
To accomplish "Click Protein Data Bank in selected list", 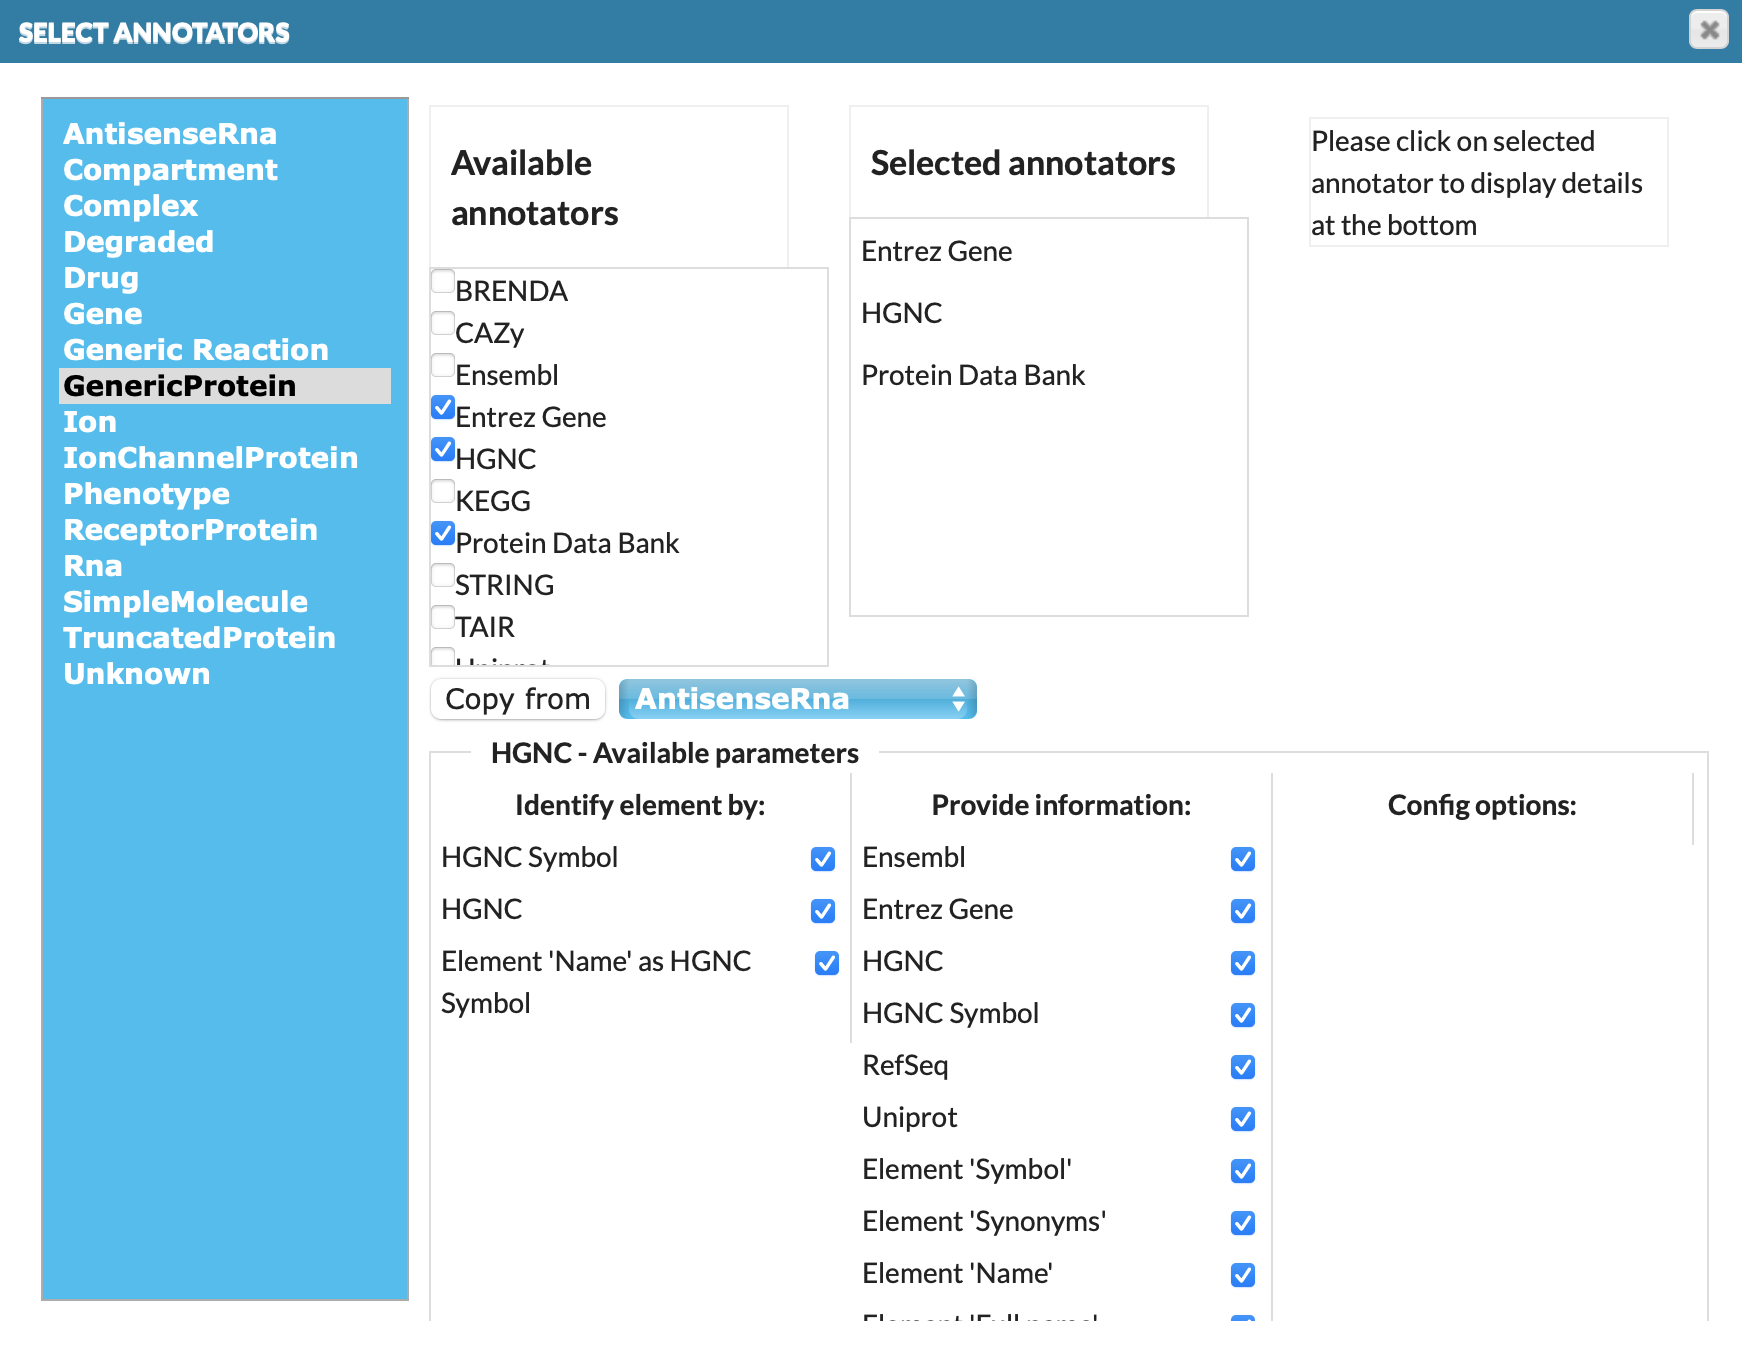I will pos(972,376).
